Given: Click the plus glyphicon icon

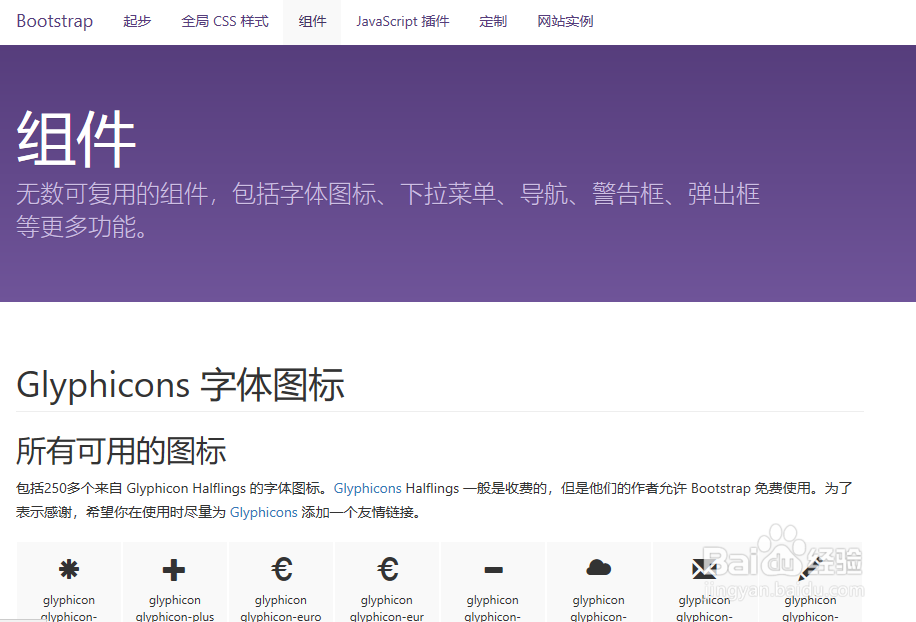Looking at the screenshot, I should click(x=174, y=569).
